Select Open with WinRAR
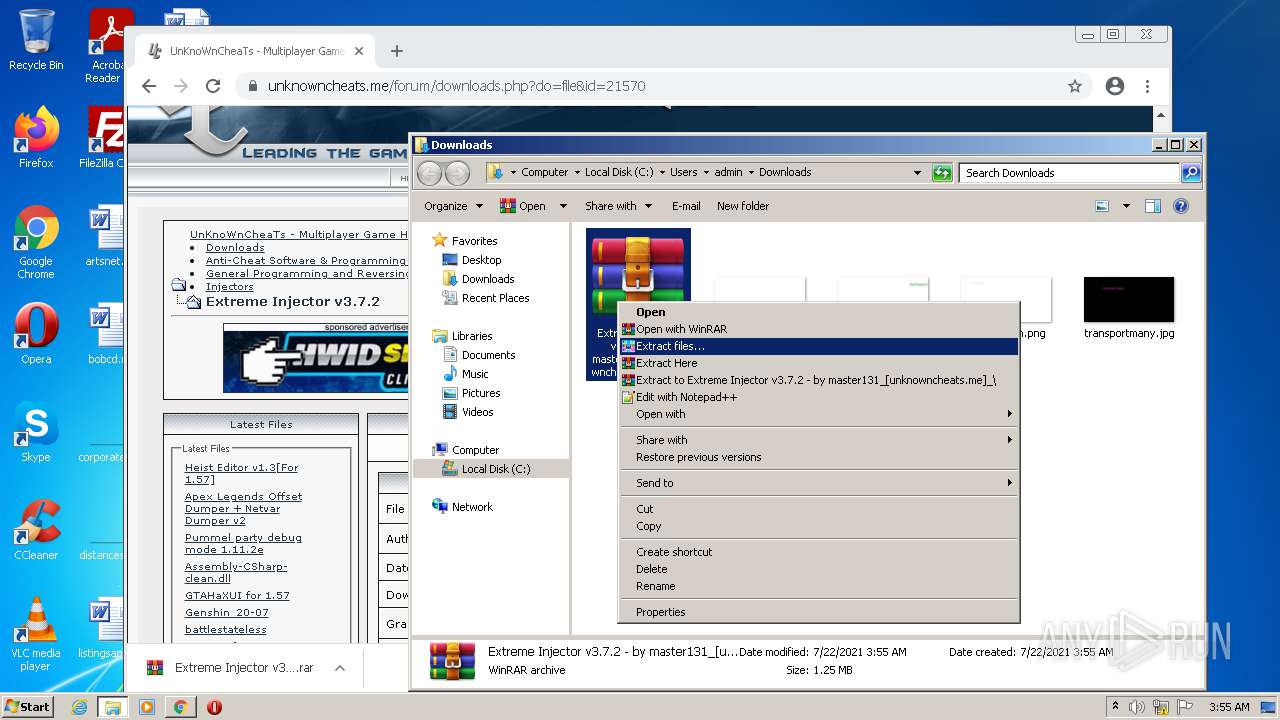 tap(818, 329)
